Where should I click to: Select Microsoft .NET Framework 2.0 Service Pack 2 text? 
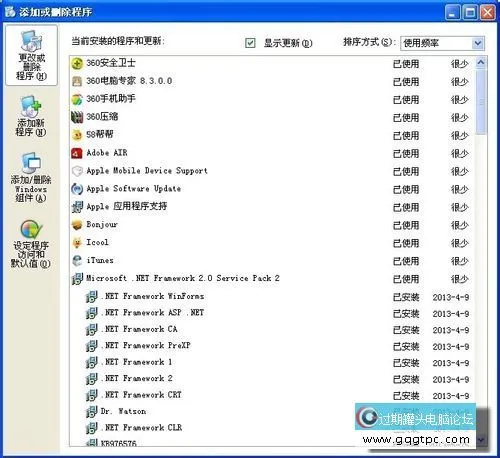pyautogui.click(x=183, y=278)
